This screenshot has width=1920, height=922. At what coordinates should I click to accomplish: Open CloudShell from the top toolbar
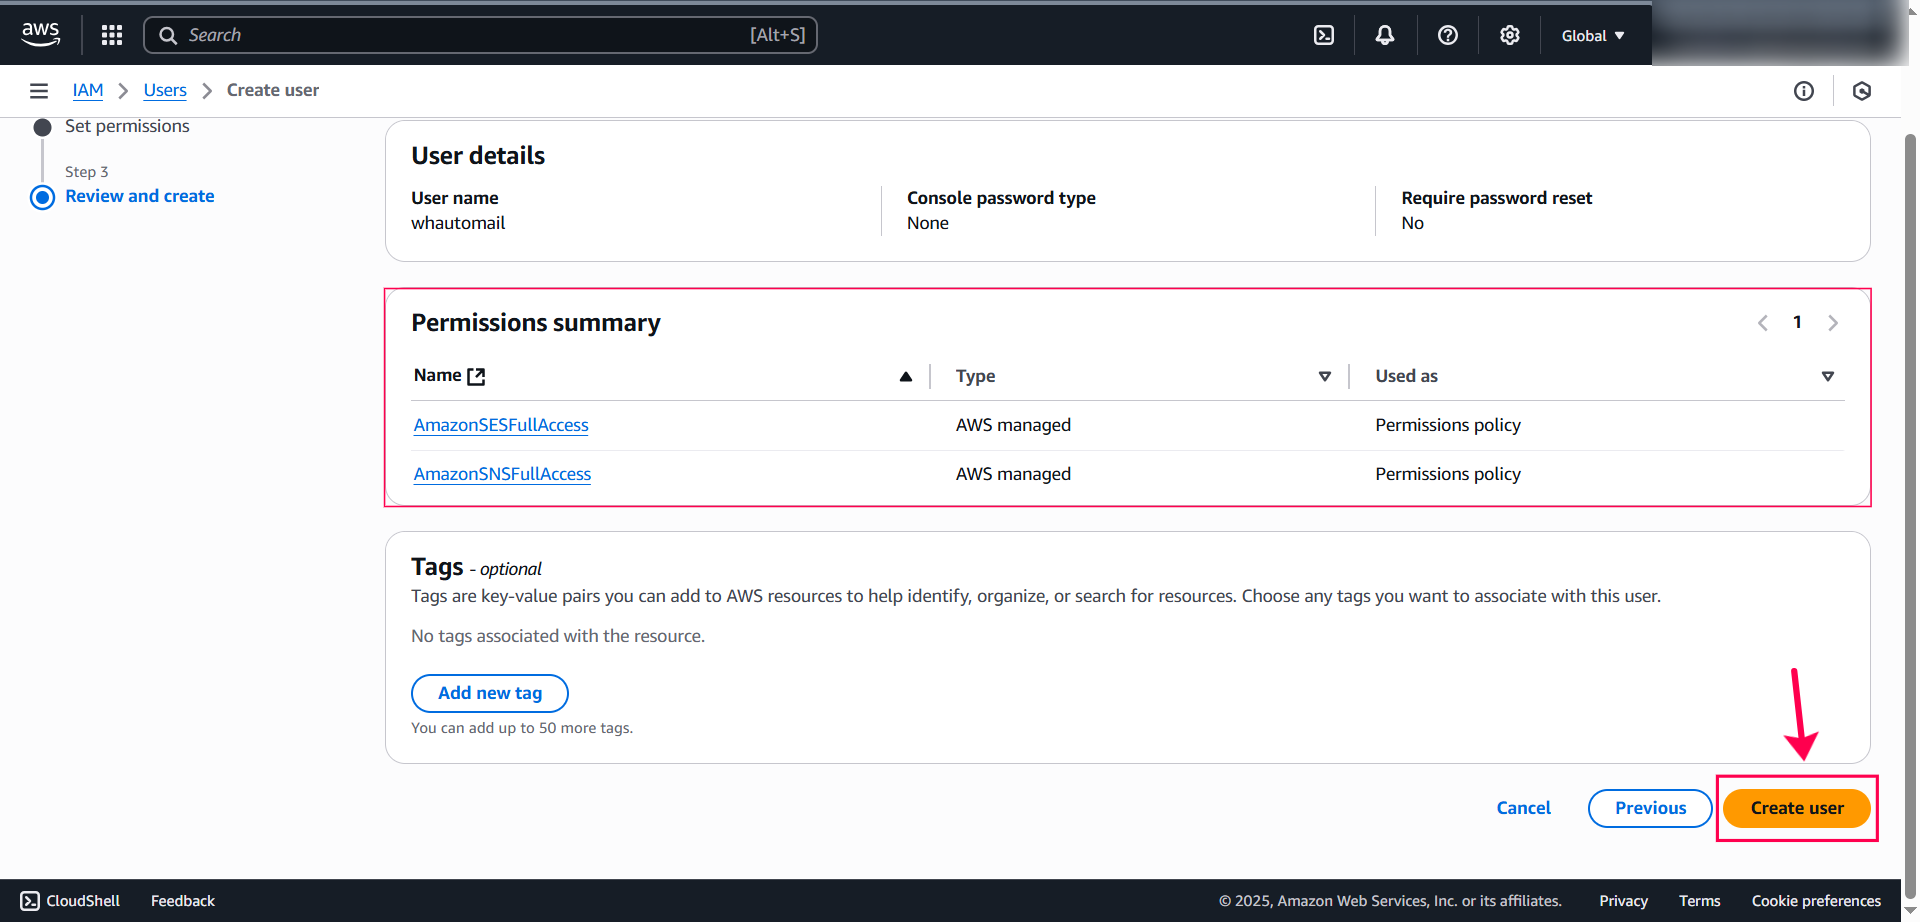coord(1323,34)
